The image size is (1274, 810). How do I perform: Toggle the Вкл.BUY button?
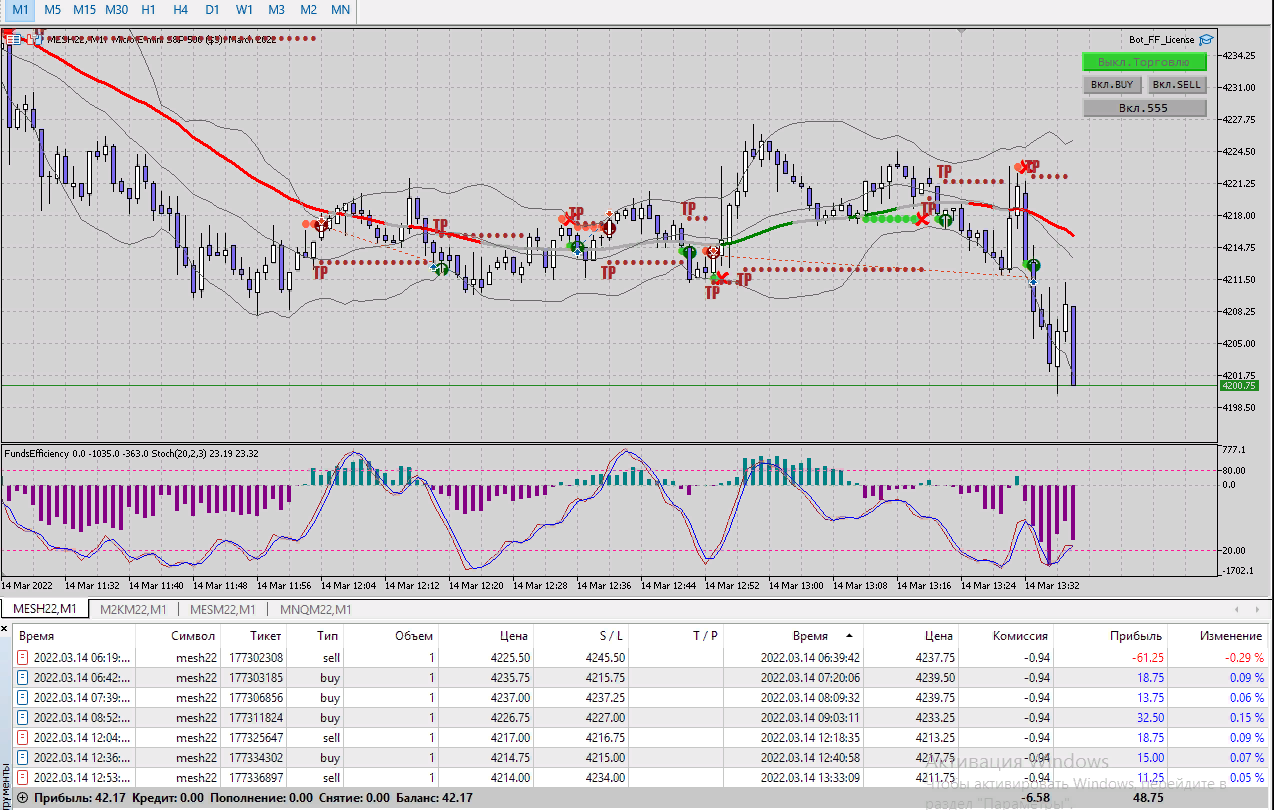coord(1112,85)
